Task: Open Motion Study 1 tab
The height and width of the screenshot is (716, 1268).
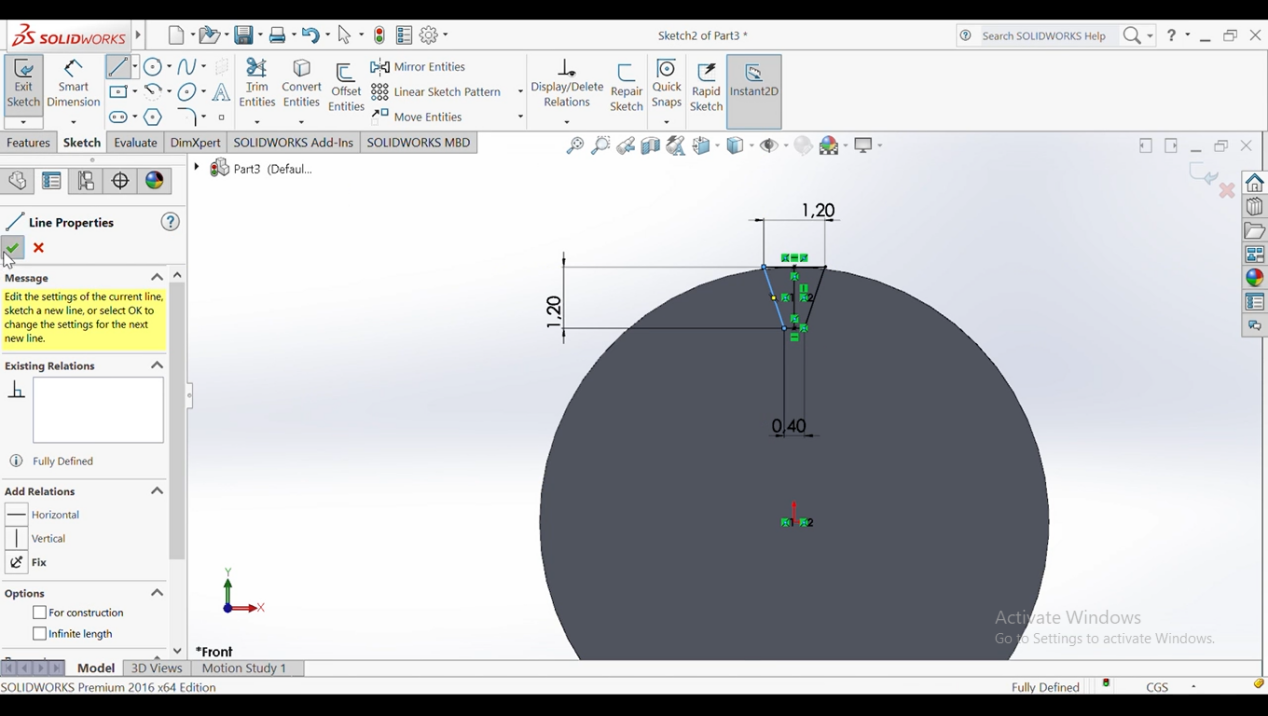Action: tap(244, 668)
